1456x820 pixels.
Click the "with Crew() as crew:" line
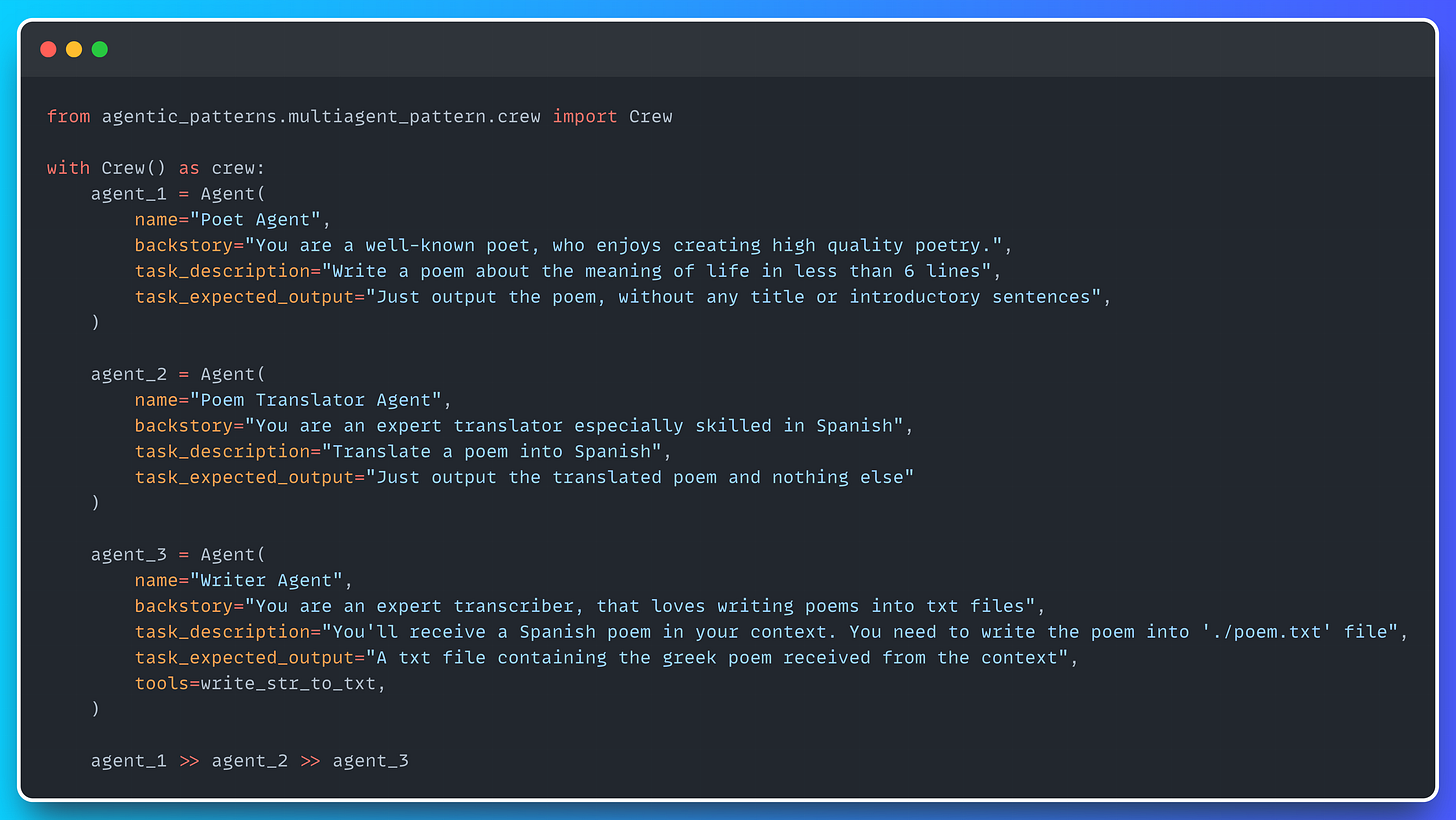[x=156, y=168]
